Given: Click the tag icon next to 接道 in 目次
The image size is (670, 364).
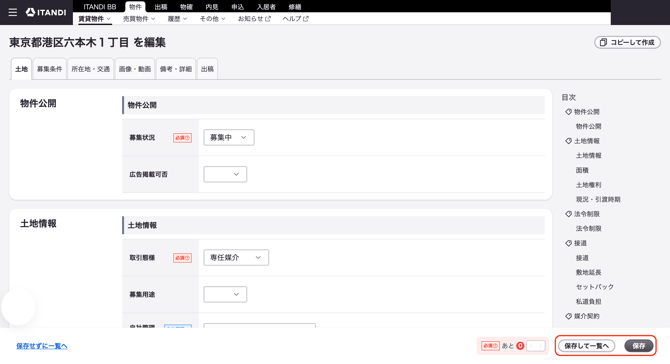Looking at the screenshot, I should [568, 243].
